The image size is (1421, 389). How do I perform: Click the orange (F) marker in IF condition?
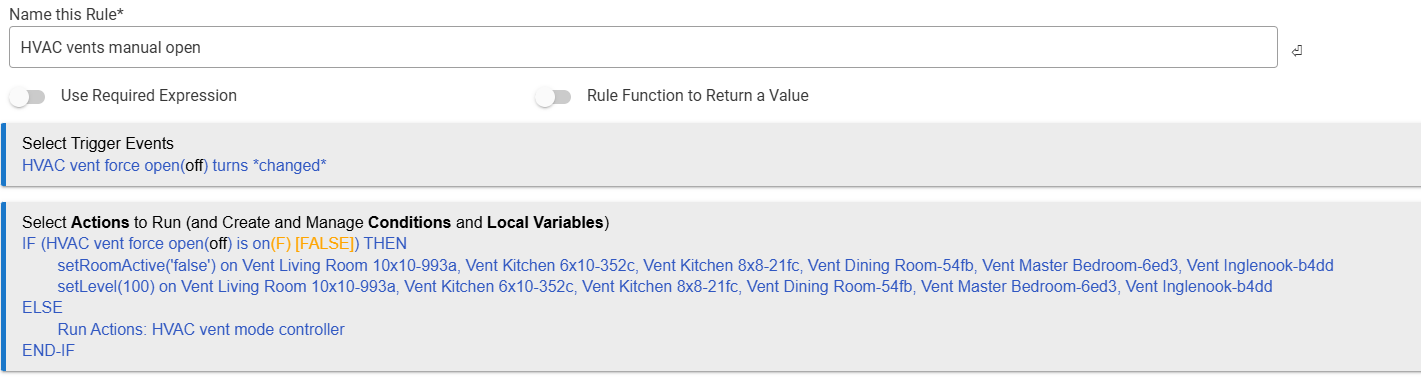280,243
